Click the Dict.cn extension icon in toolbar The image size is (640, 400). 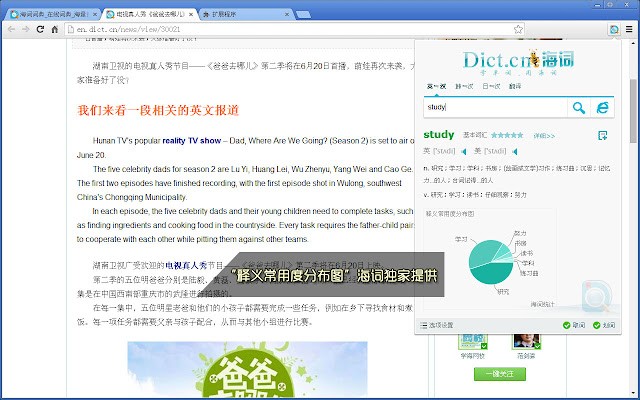pyautogui.click(x=613, y=30)
